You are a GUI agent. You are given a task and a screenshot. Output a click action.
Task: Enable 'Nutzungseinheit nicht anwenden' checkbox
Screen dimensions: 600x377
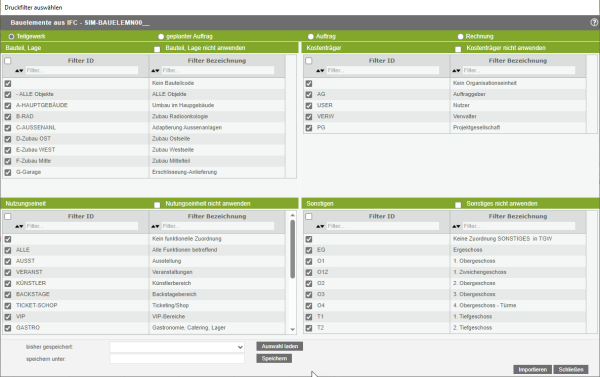click(157, 205)
